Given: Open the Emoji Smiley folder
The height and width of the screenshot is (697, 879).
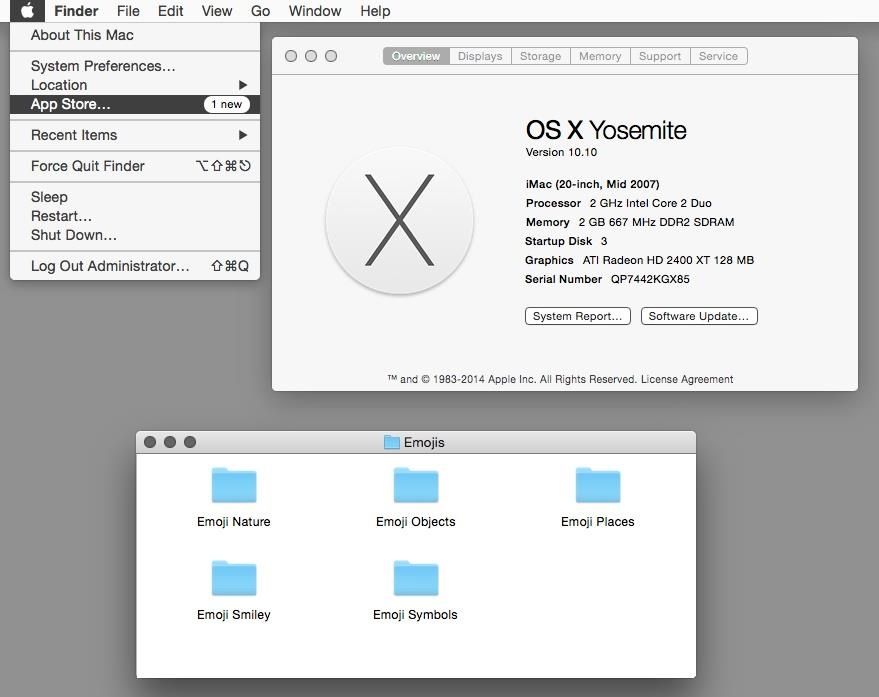Looking at the screenshot, I should click(233, 577).
